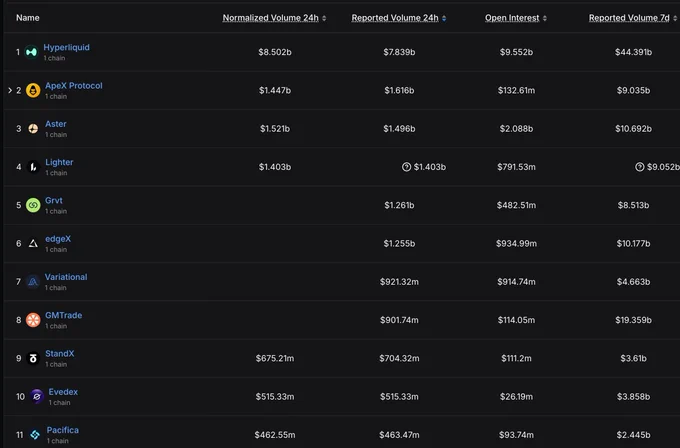Open the Lighter protocol link
Screen dimensions: 680x448
click(x=59, y=162)
